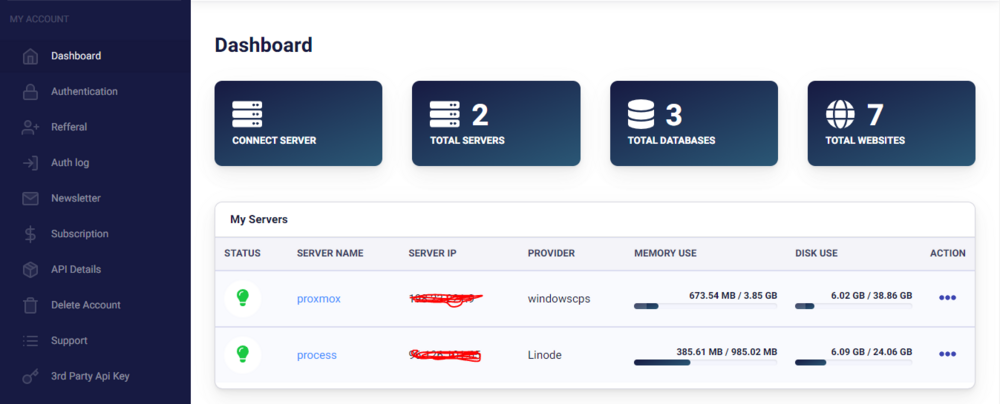Open the Total Websites card

[x=891, y=123]
